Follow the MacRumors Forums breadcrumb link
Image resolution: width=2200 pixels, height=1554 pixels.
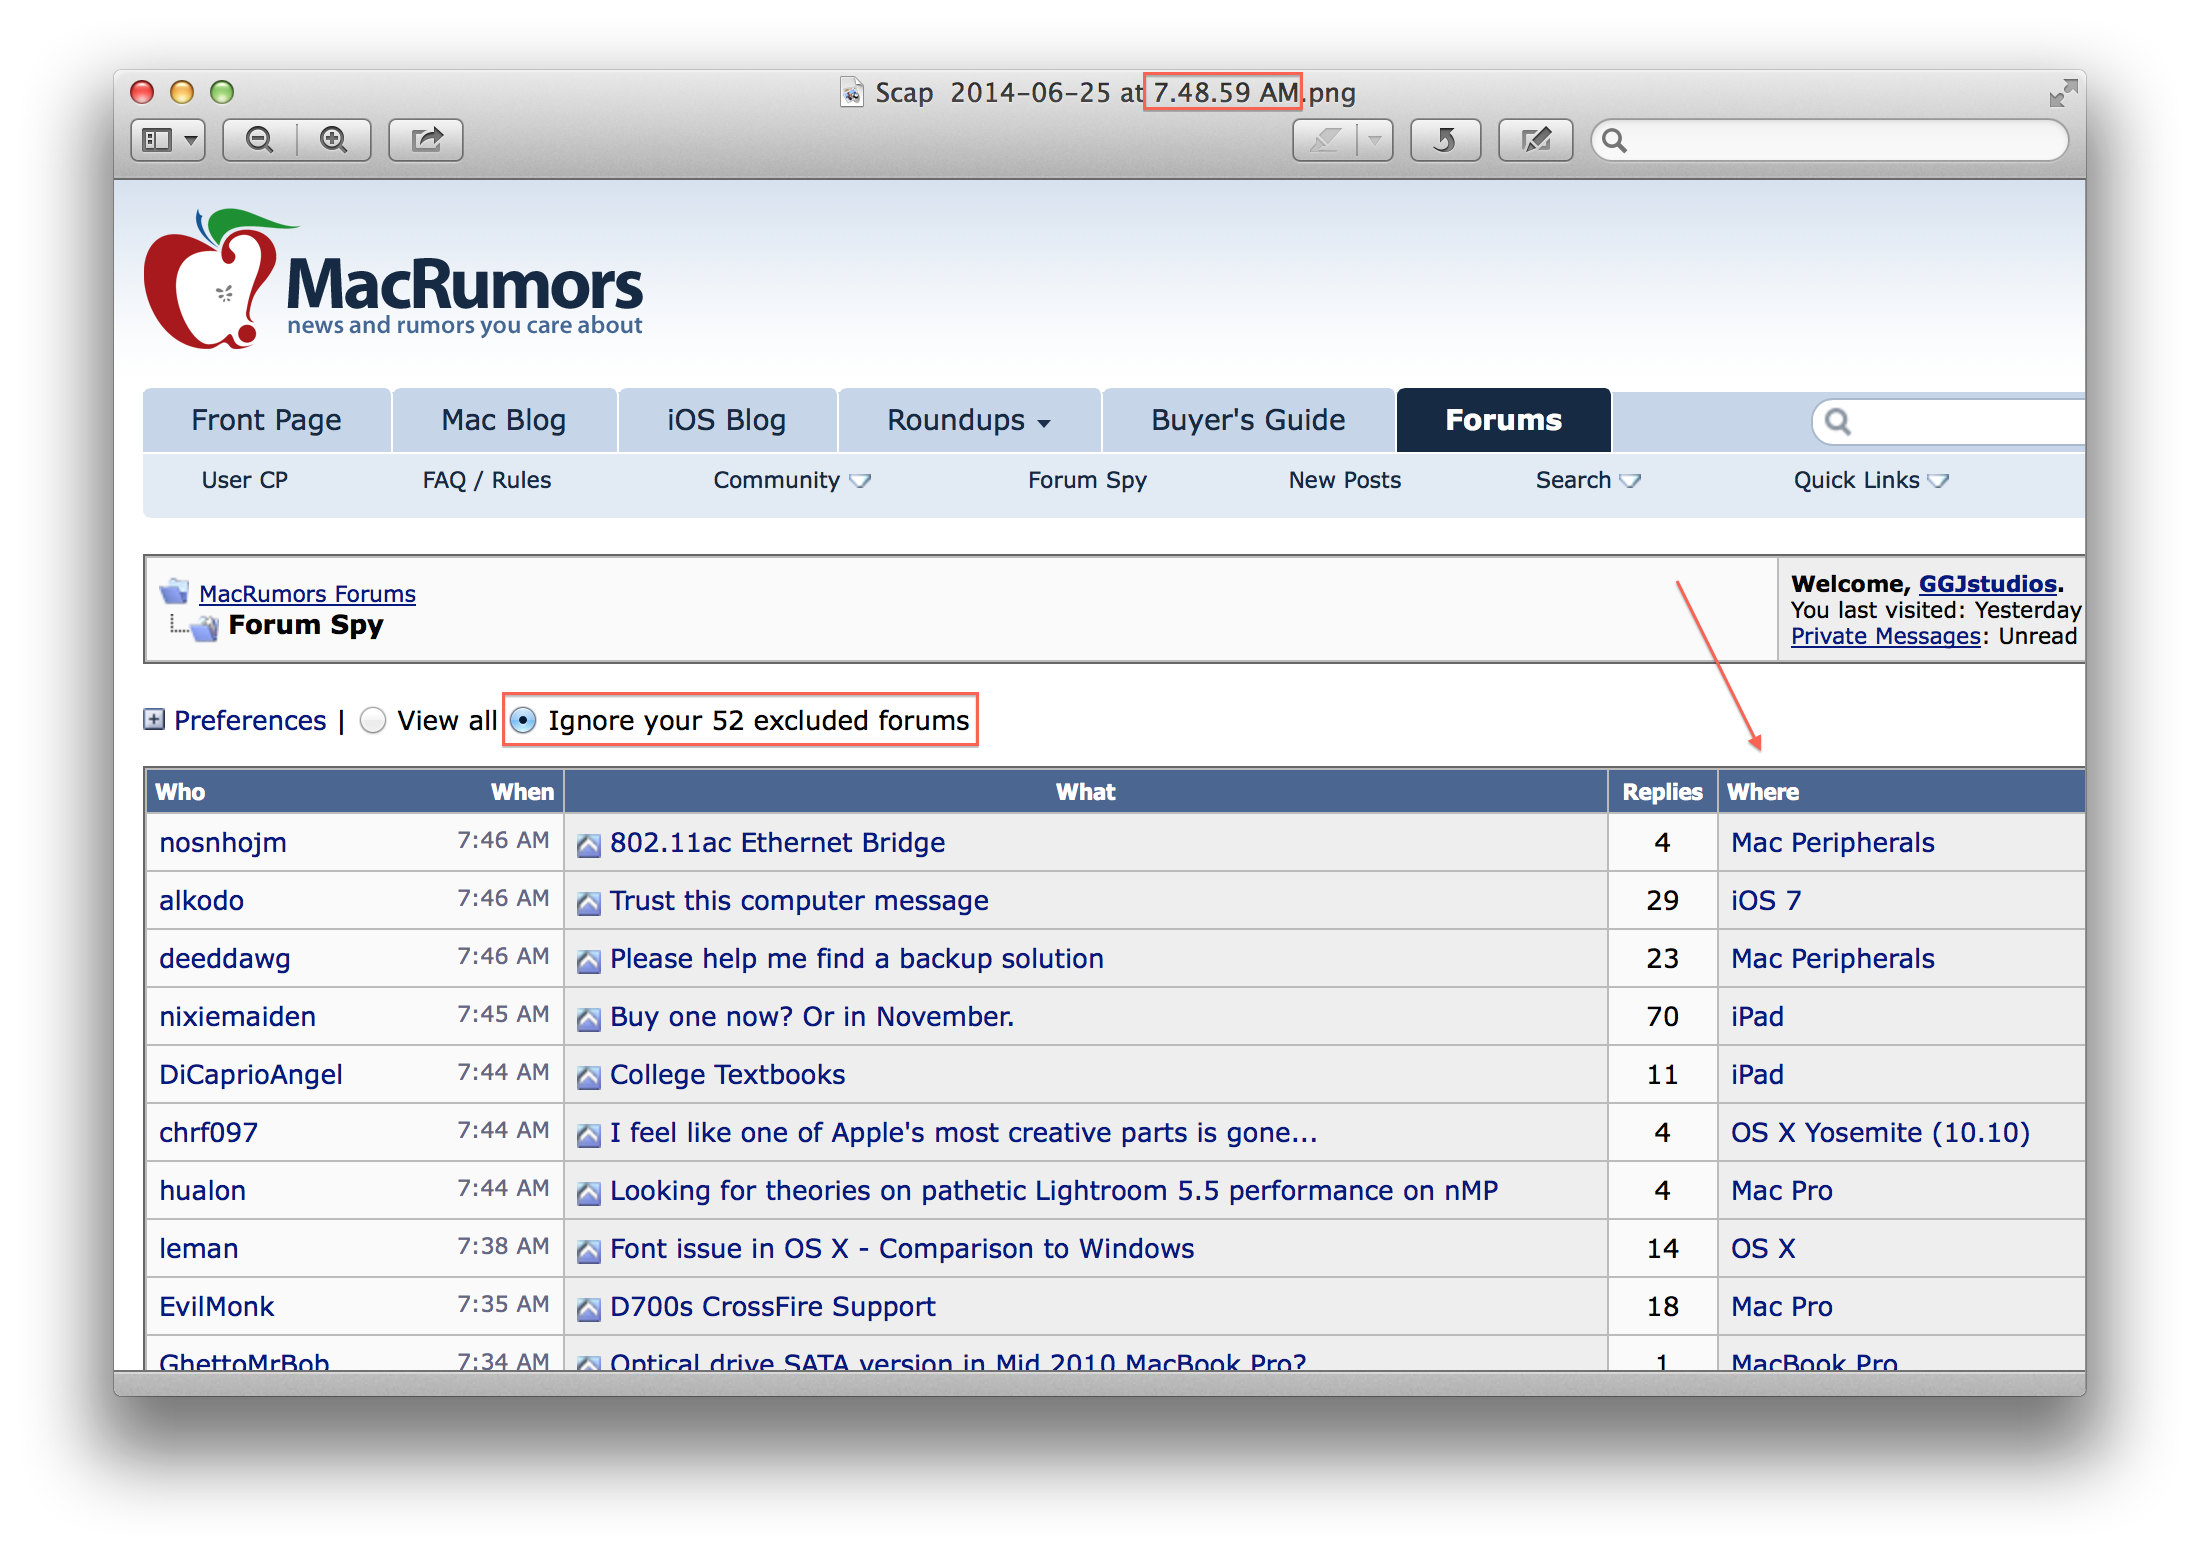307,594
